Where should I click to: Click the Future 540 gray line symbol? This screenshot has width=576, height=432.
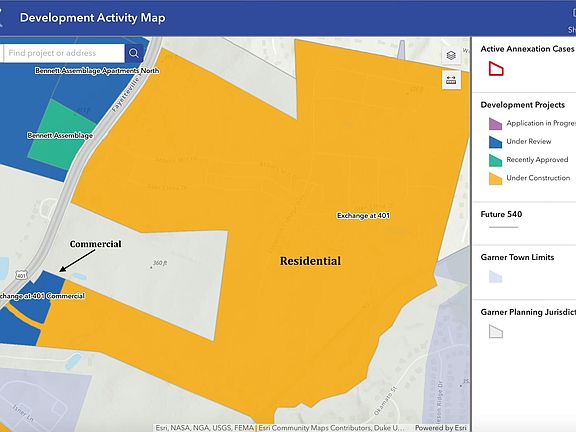[503, 227]
